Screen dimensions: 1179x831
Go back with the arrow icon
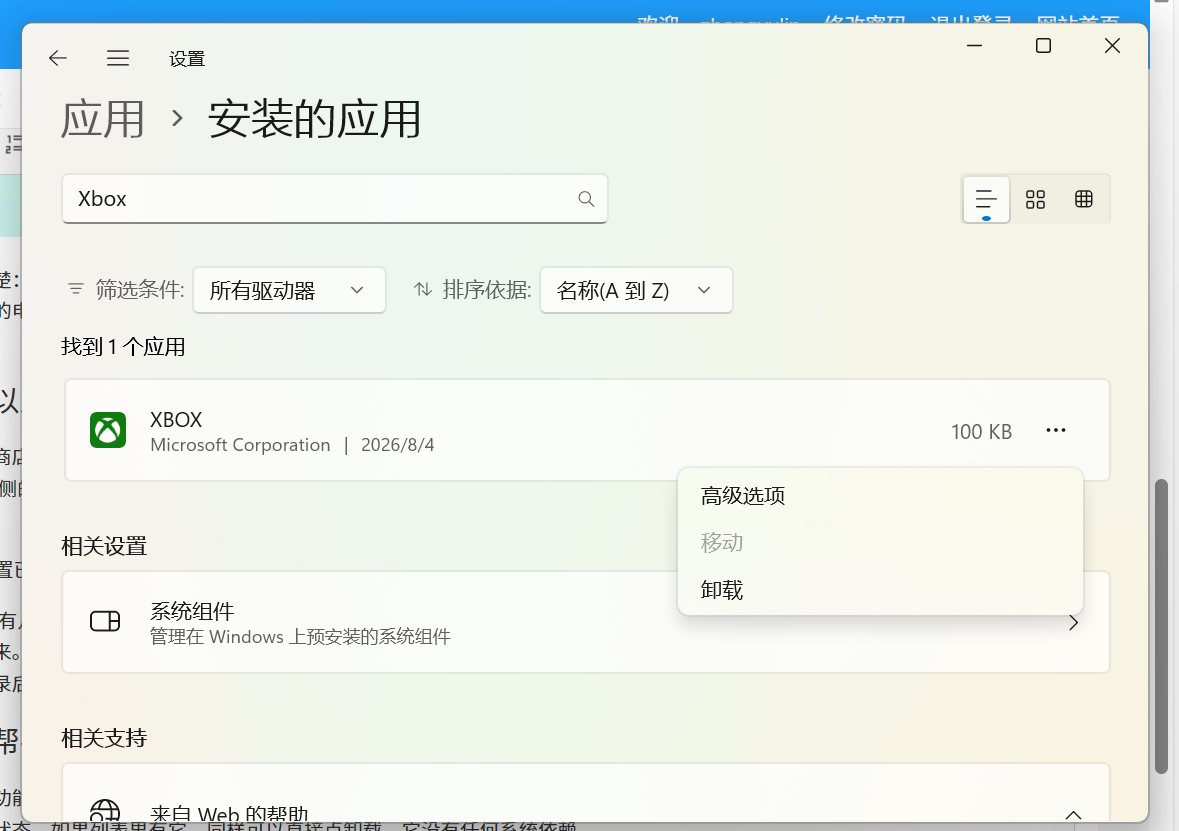coord(58,58)
